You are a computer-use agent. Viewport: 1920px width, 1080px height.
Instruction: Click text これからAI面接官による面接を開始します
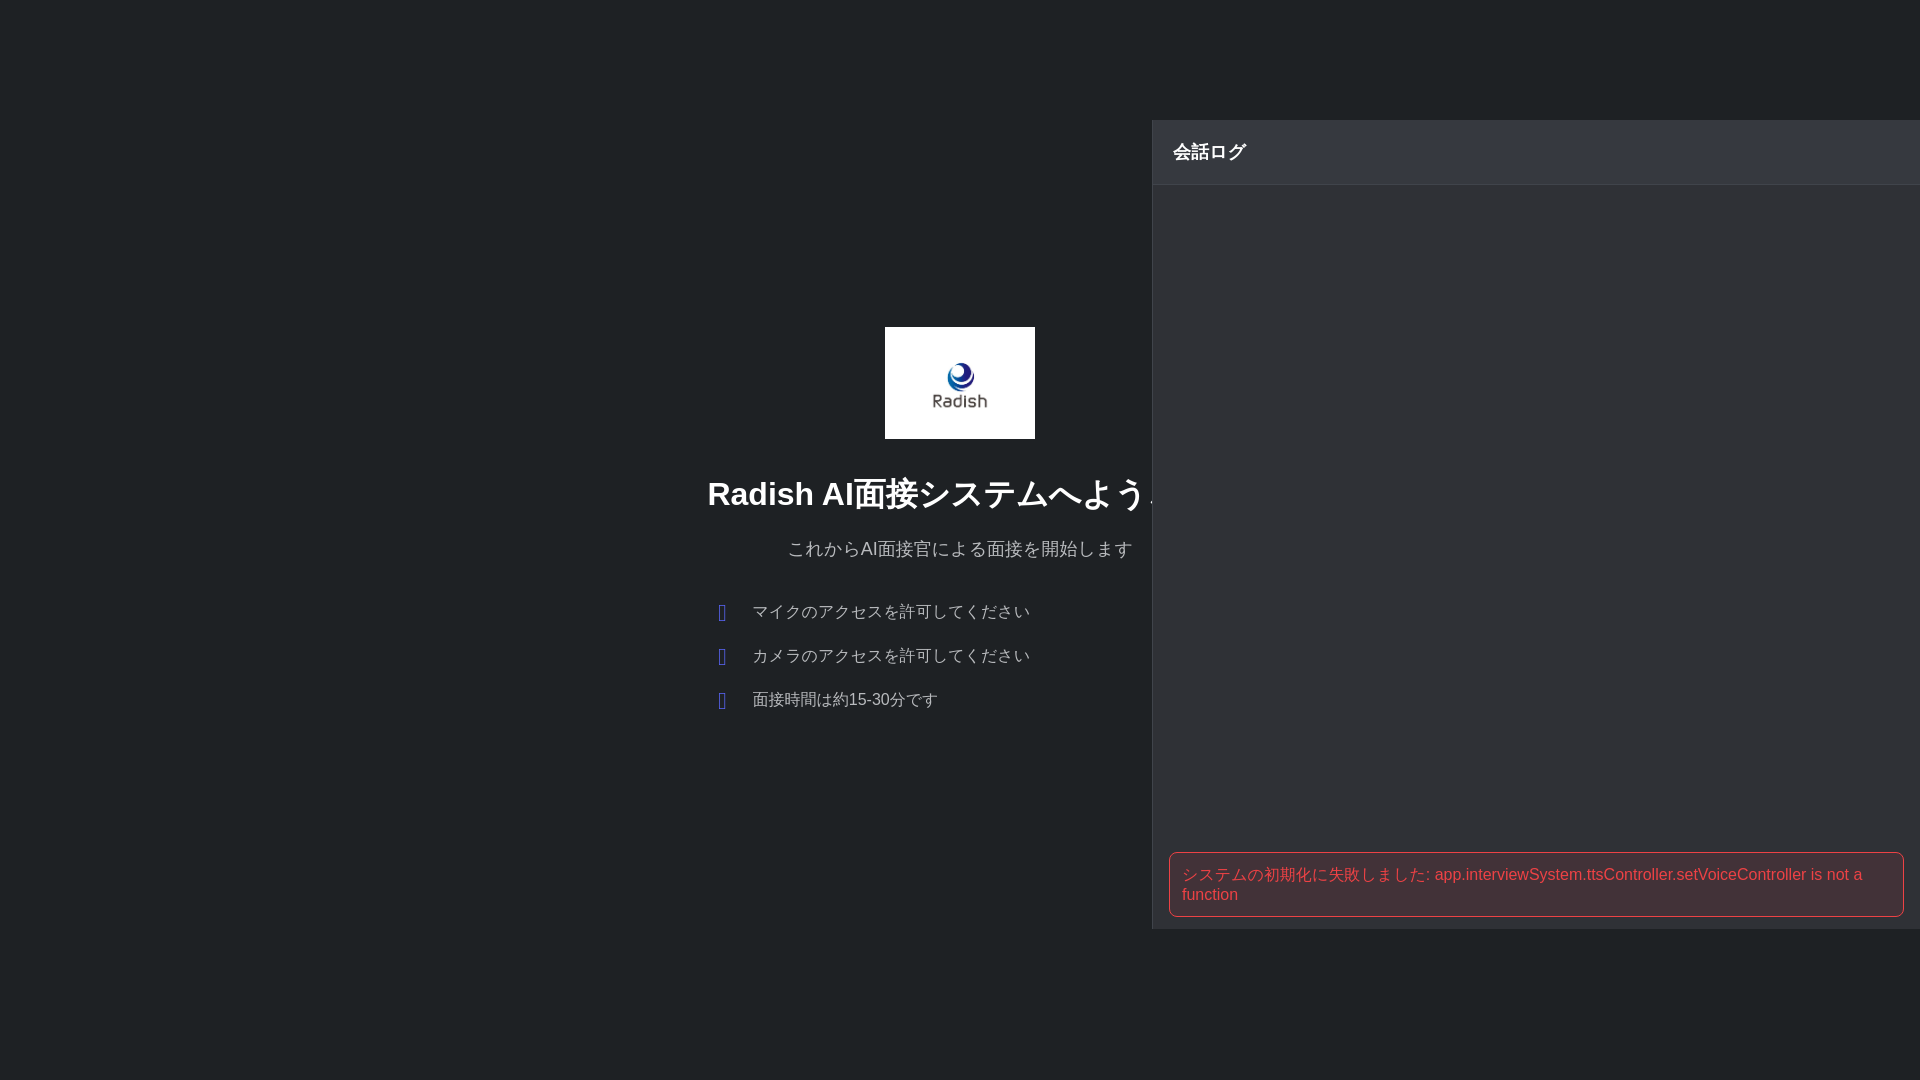click(959, 549)
